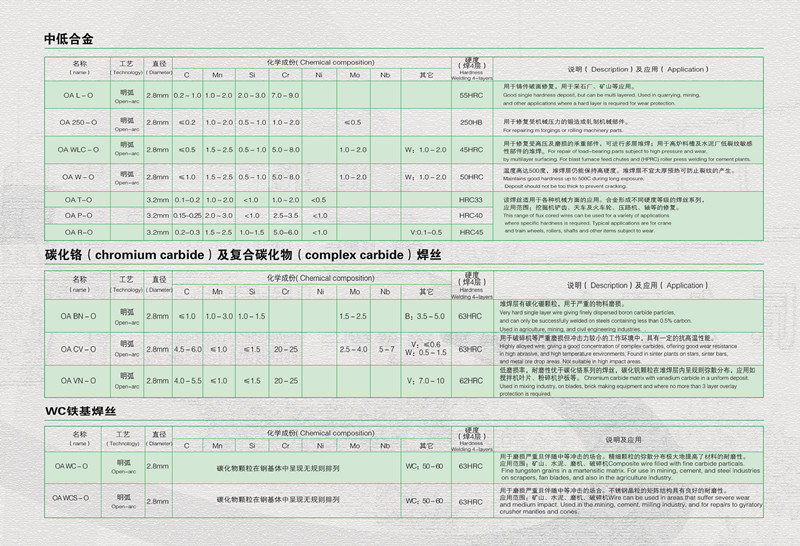The height and width of the screenshot is (546, 800).
Task: Select the HRC45 hardness value
Action: coord(470,232)
